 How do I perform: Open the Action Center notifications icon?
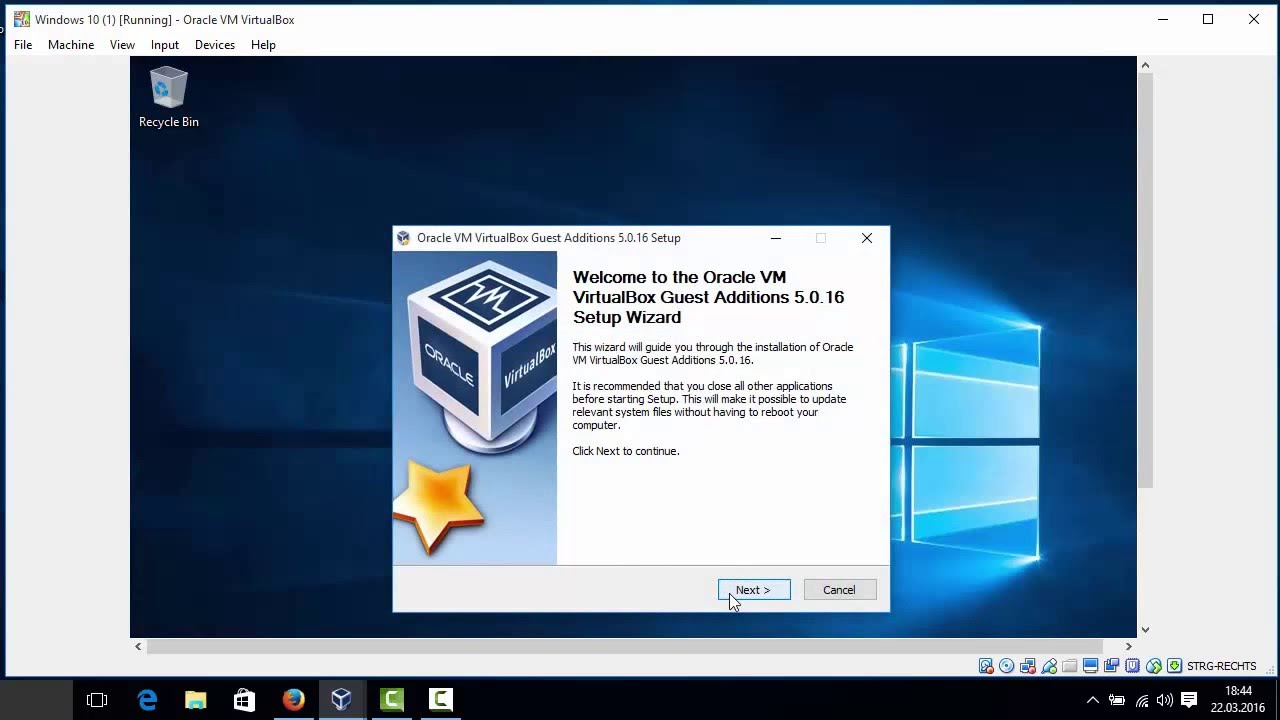[x=1189, y=700]
